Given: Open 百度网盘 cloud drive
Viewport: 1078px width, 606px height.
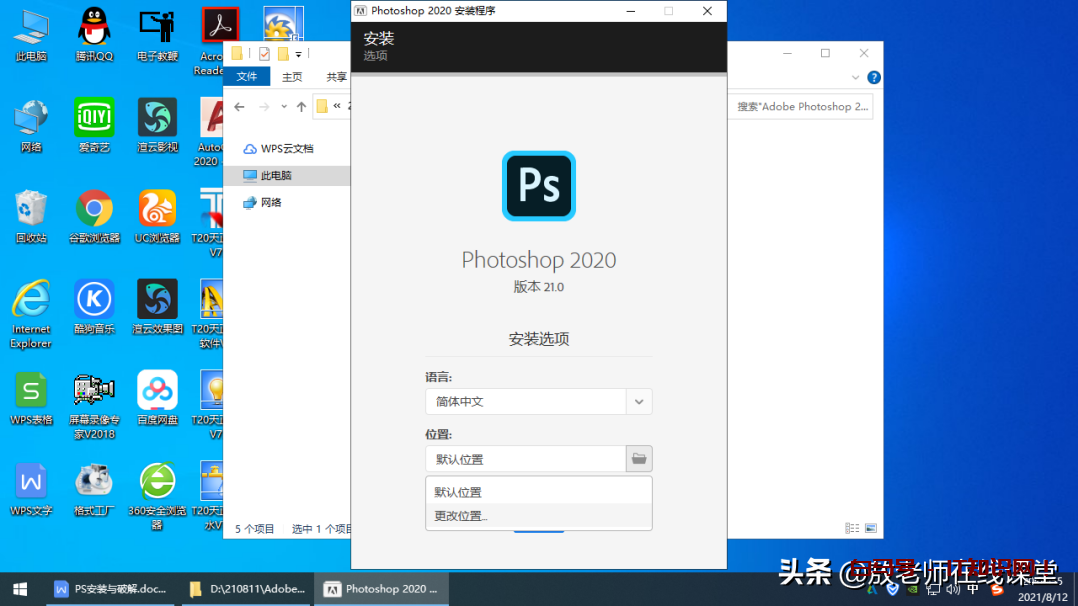Looking at the screenshot, I should [x=156, y=390].
